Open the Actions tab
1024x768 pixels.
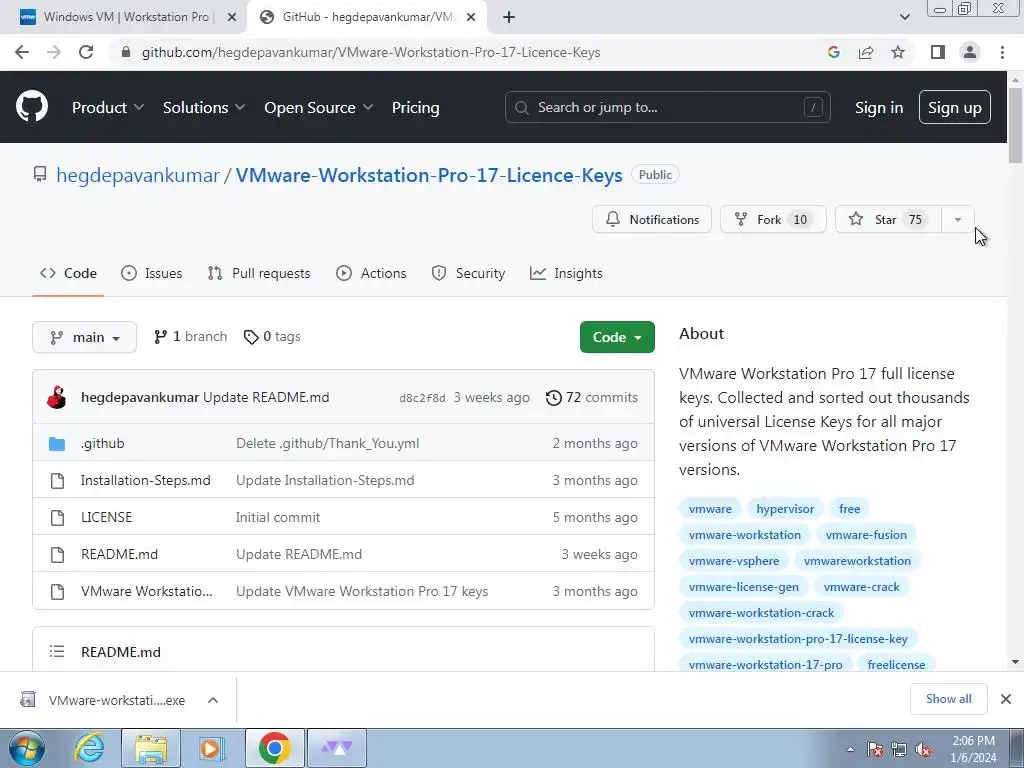click(x=371, y=274)
